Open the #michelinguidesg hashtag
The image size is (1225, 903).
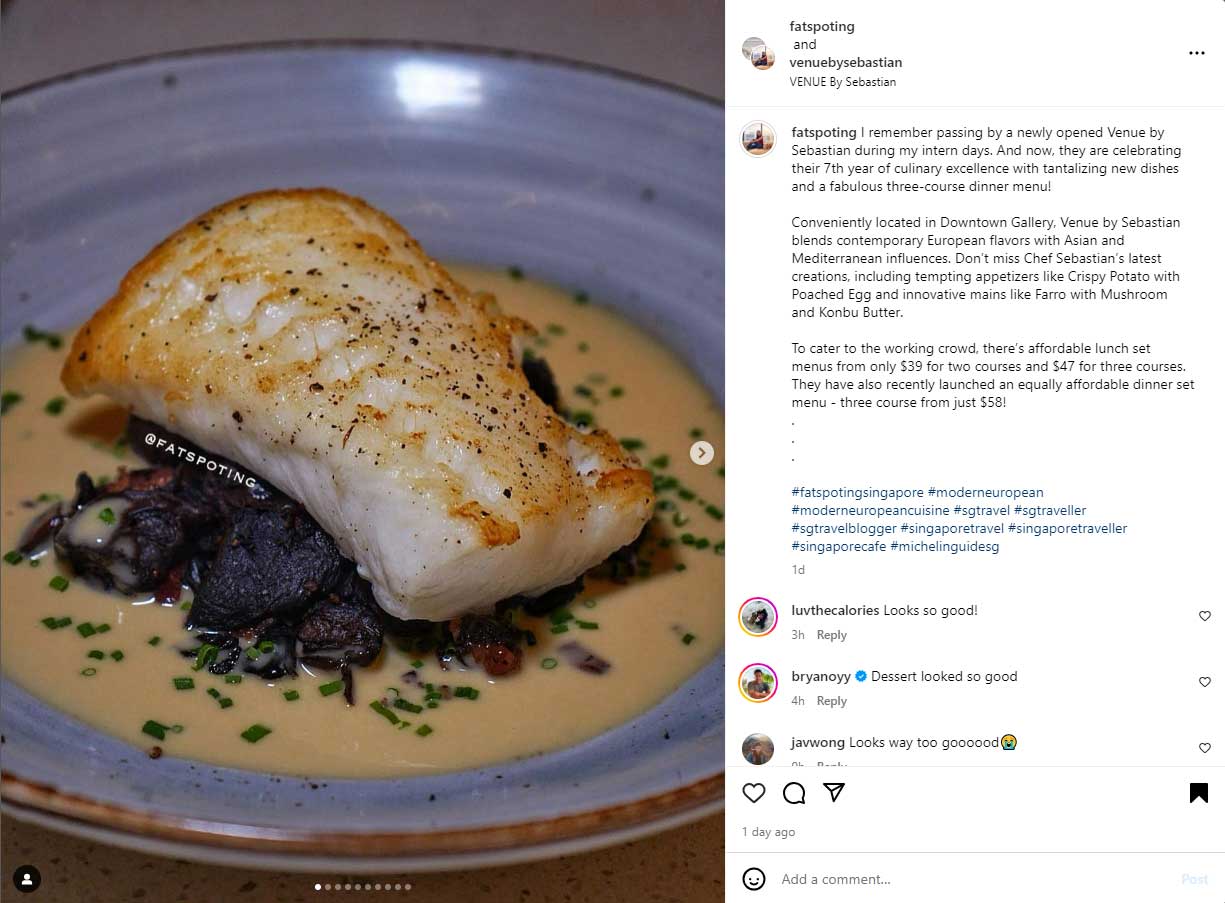(x=944, y=546)
